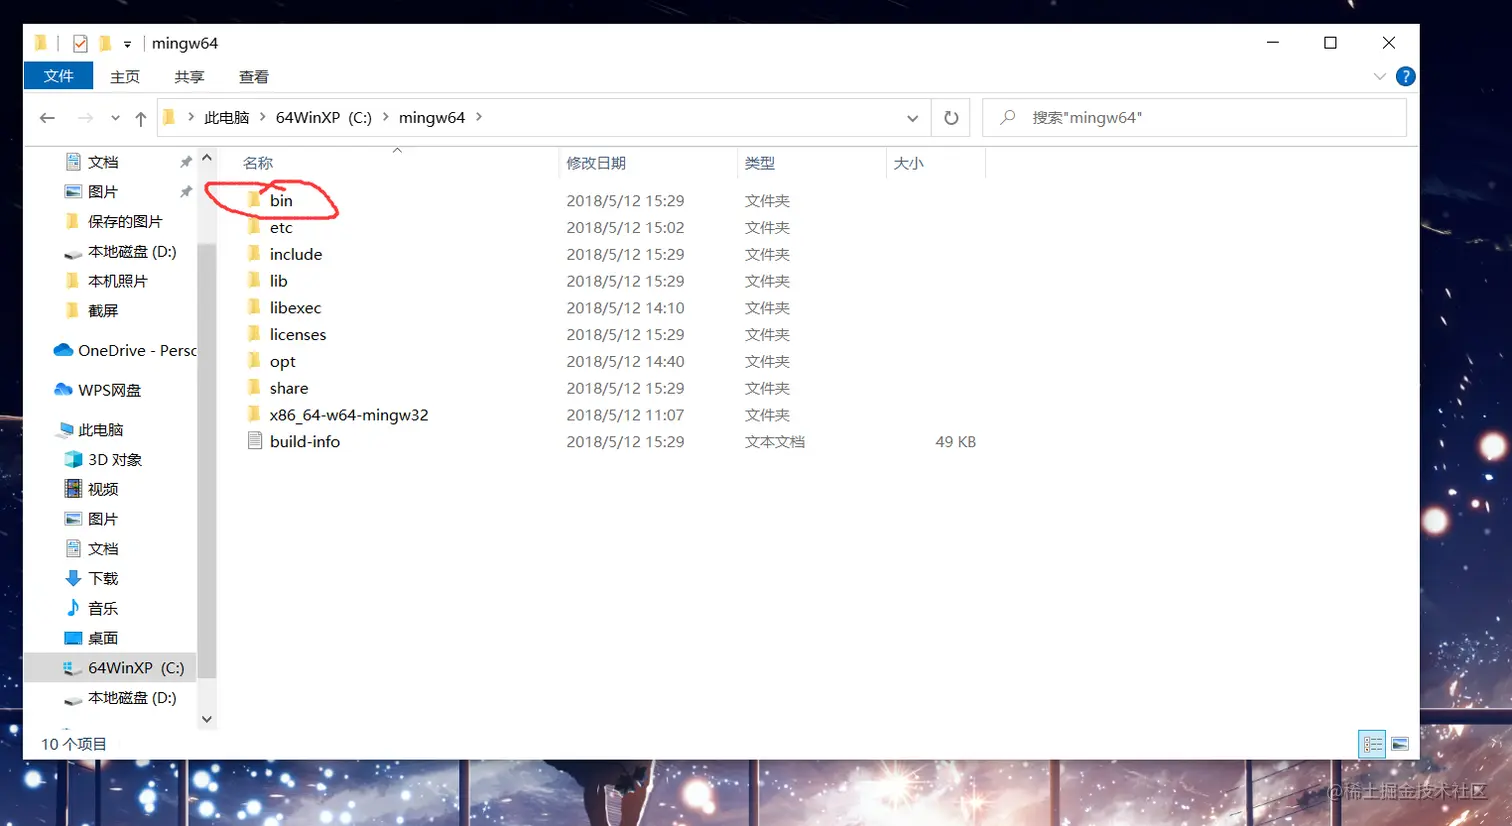
Task: Open the address bar history dropdown
Action: 912,117
